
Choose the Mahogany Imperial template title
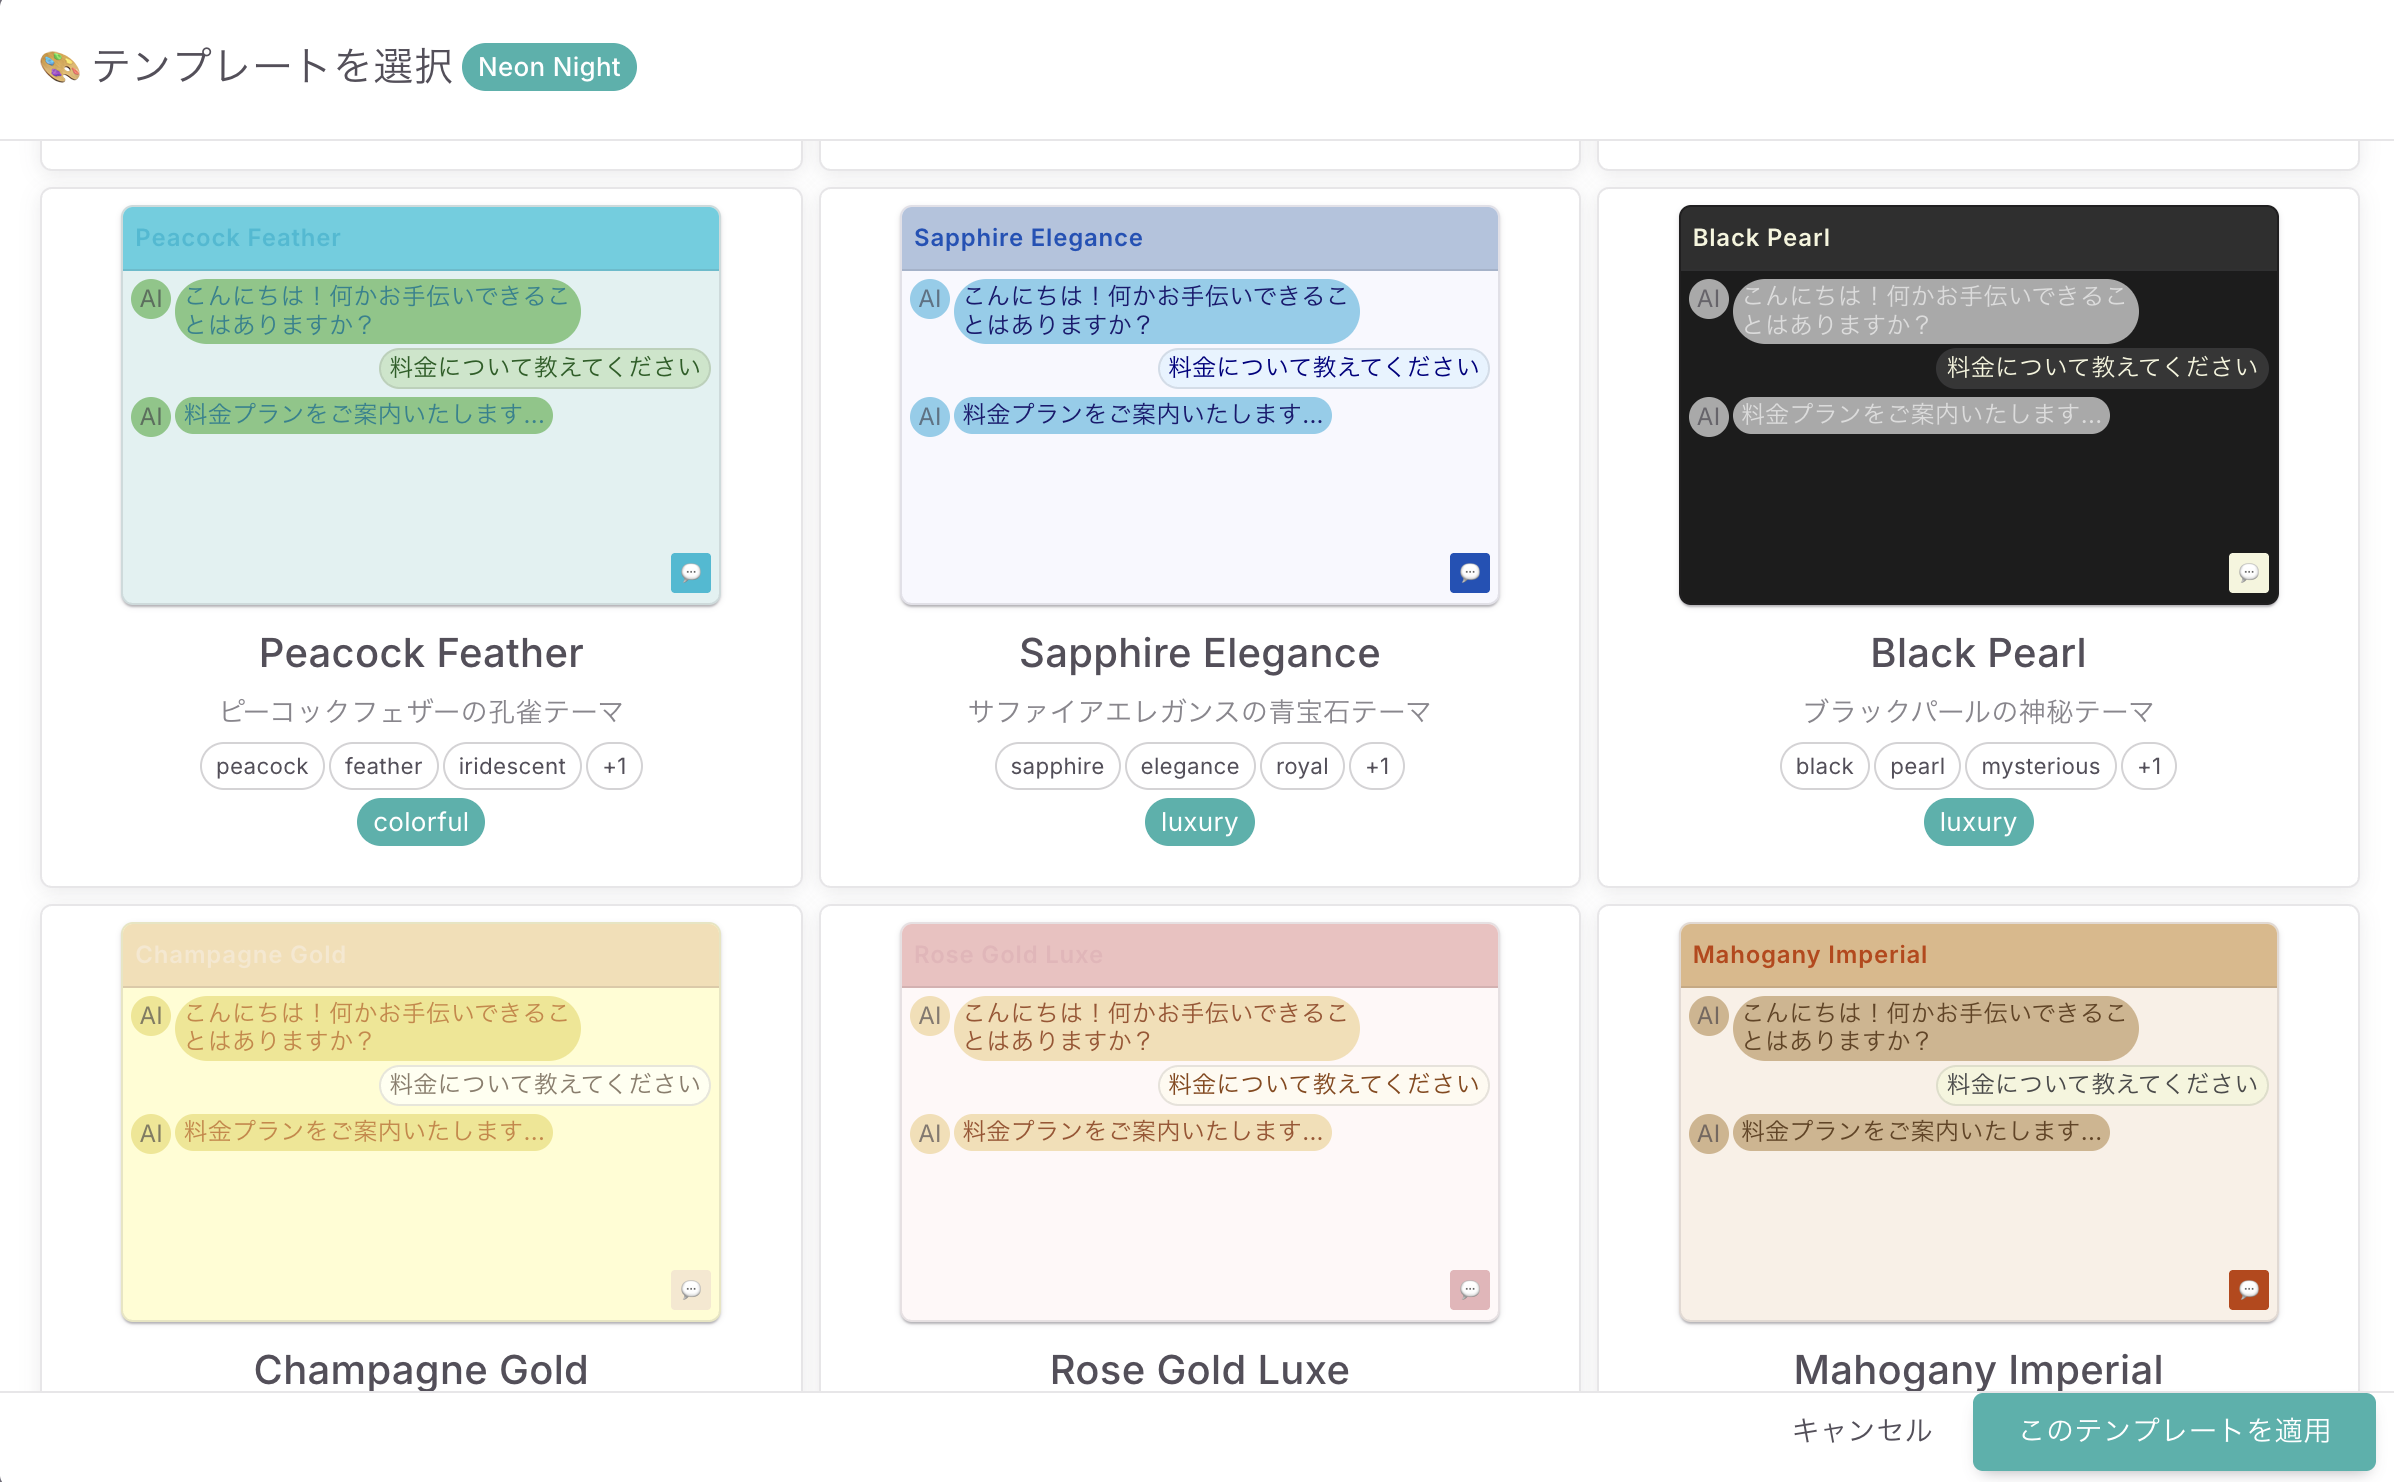click(1978, 1370)
